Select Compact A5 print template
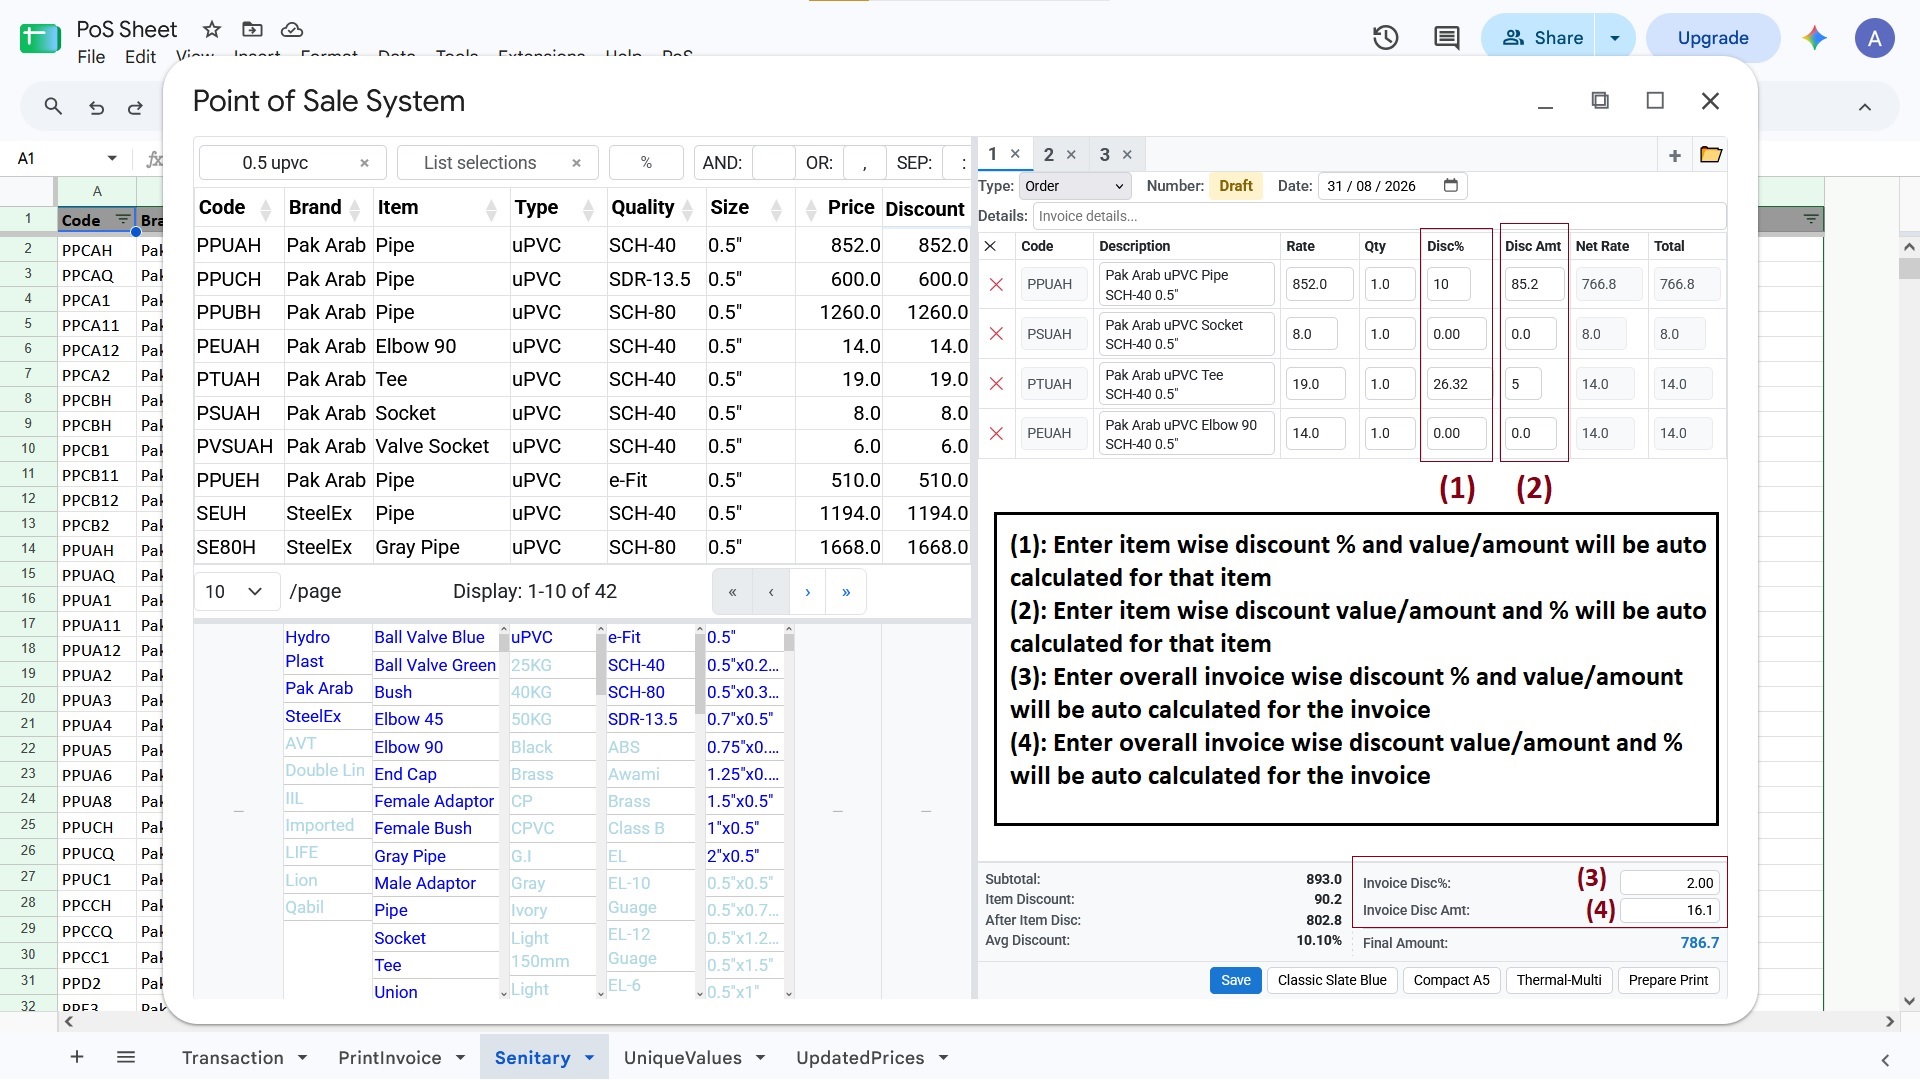Viewport: 1920px width, 1080px height. (x=1451, y=980)
